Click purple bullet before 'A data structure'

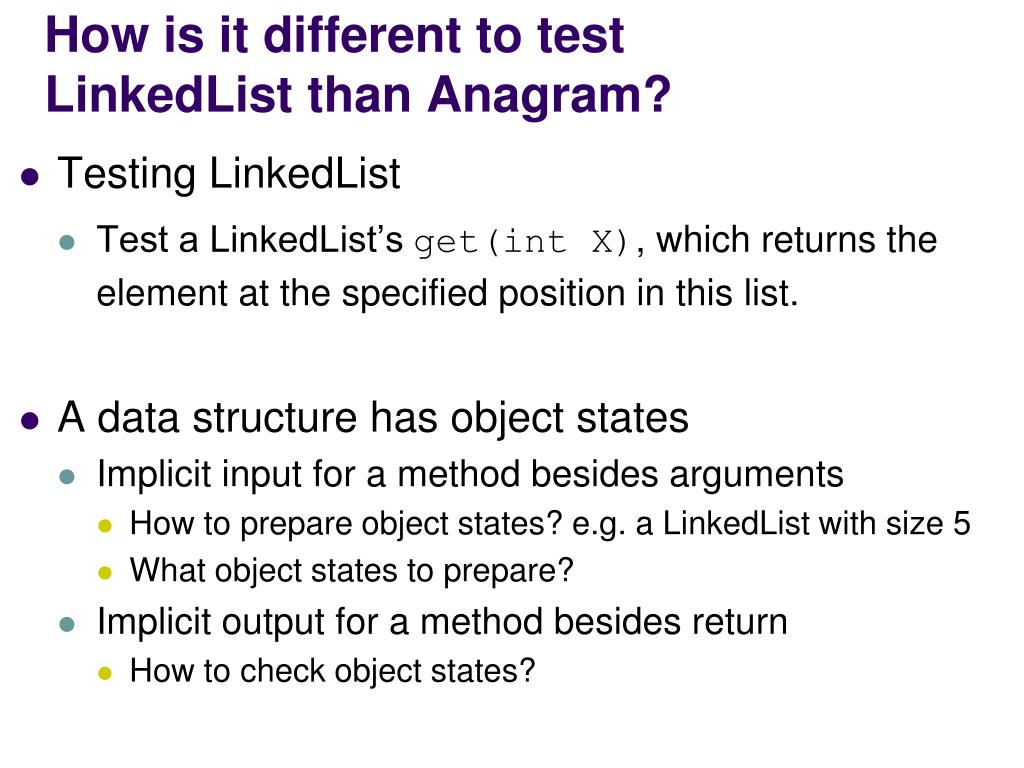[30, 420]
